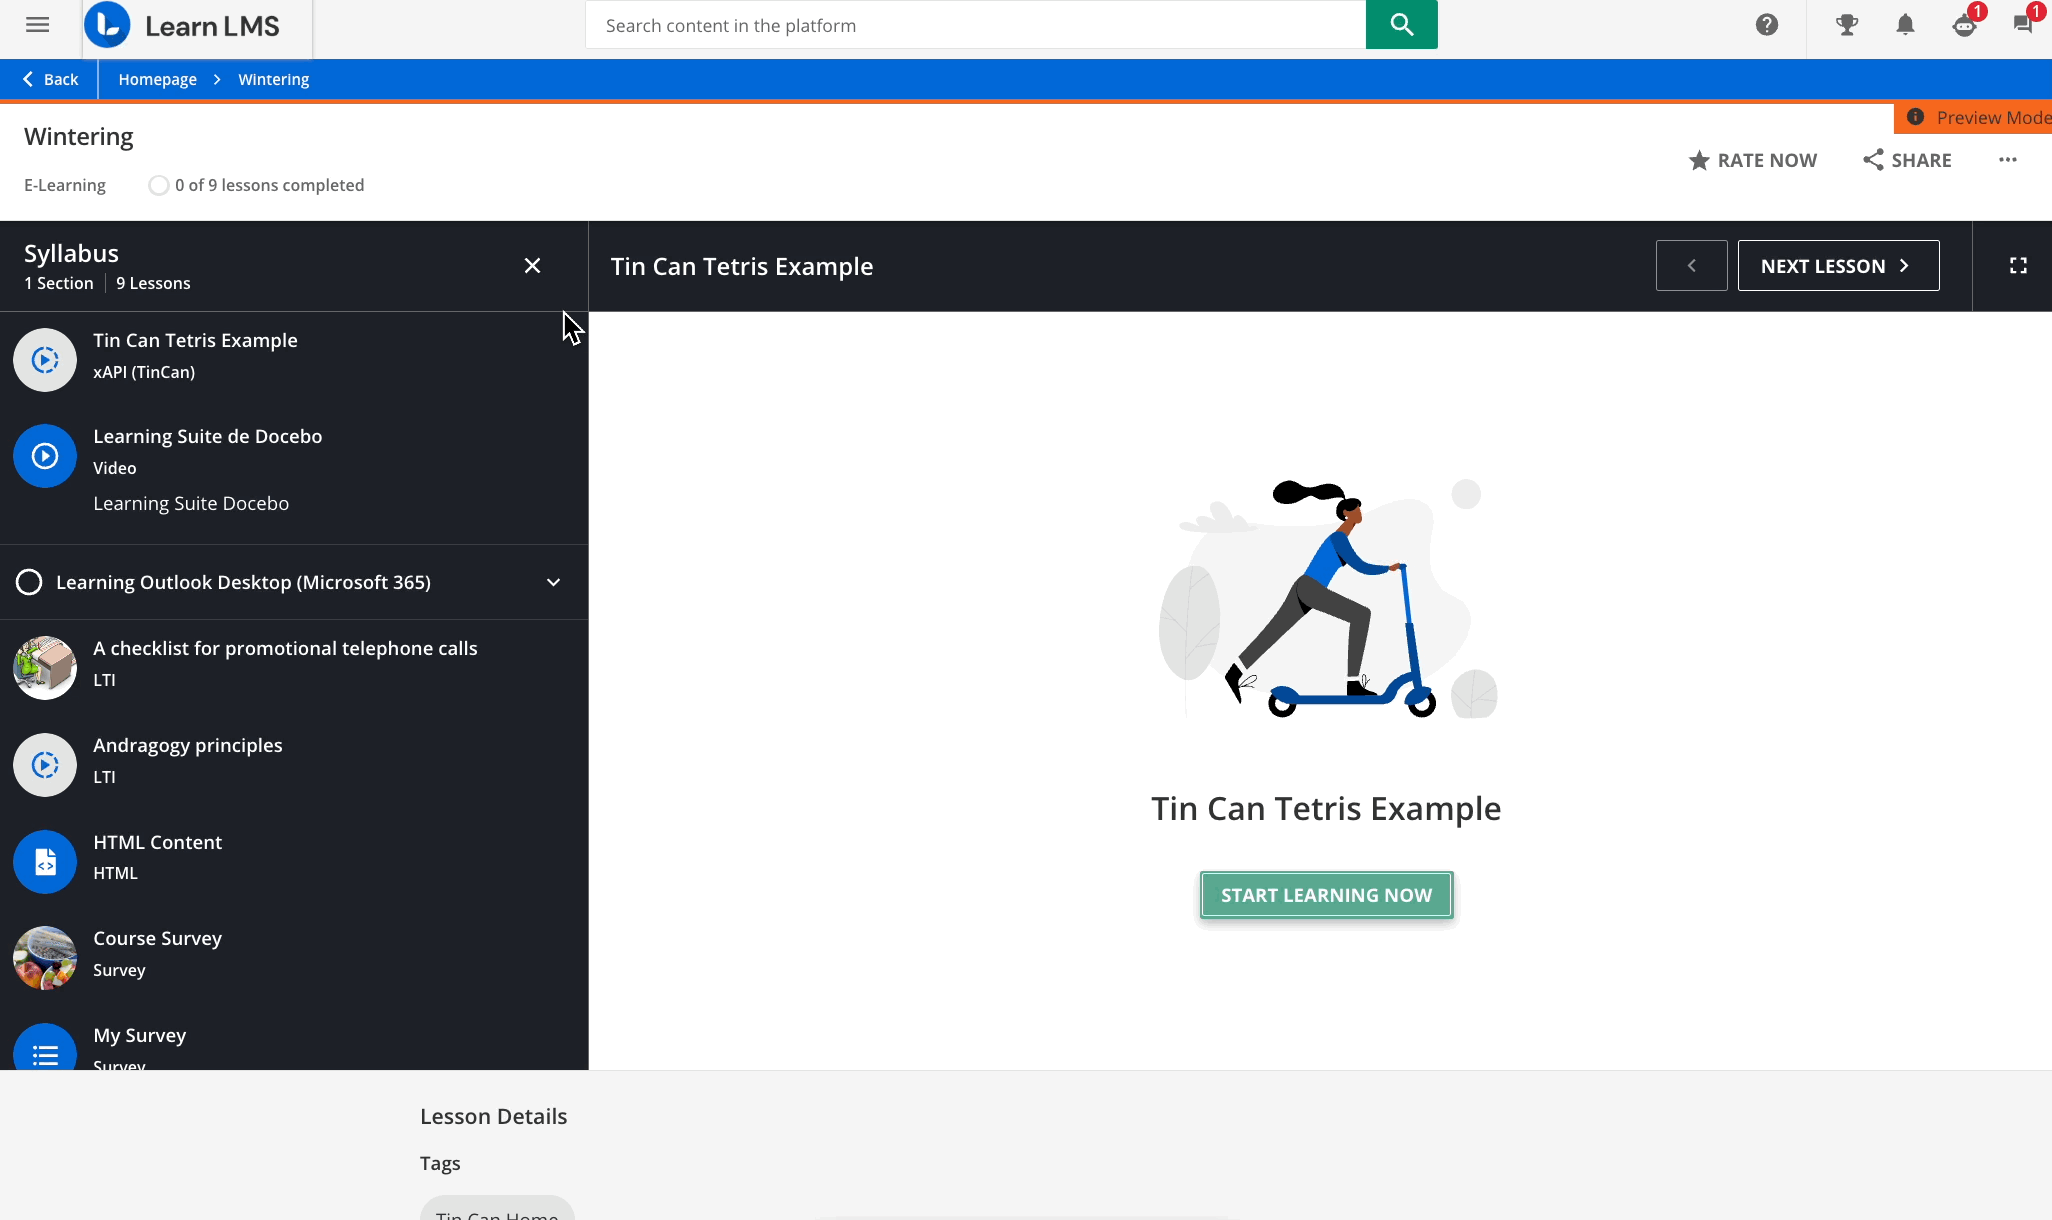Close the Syllabus panel
This screenshot has width=2052, height=1220.
[x=532, y=266]
